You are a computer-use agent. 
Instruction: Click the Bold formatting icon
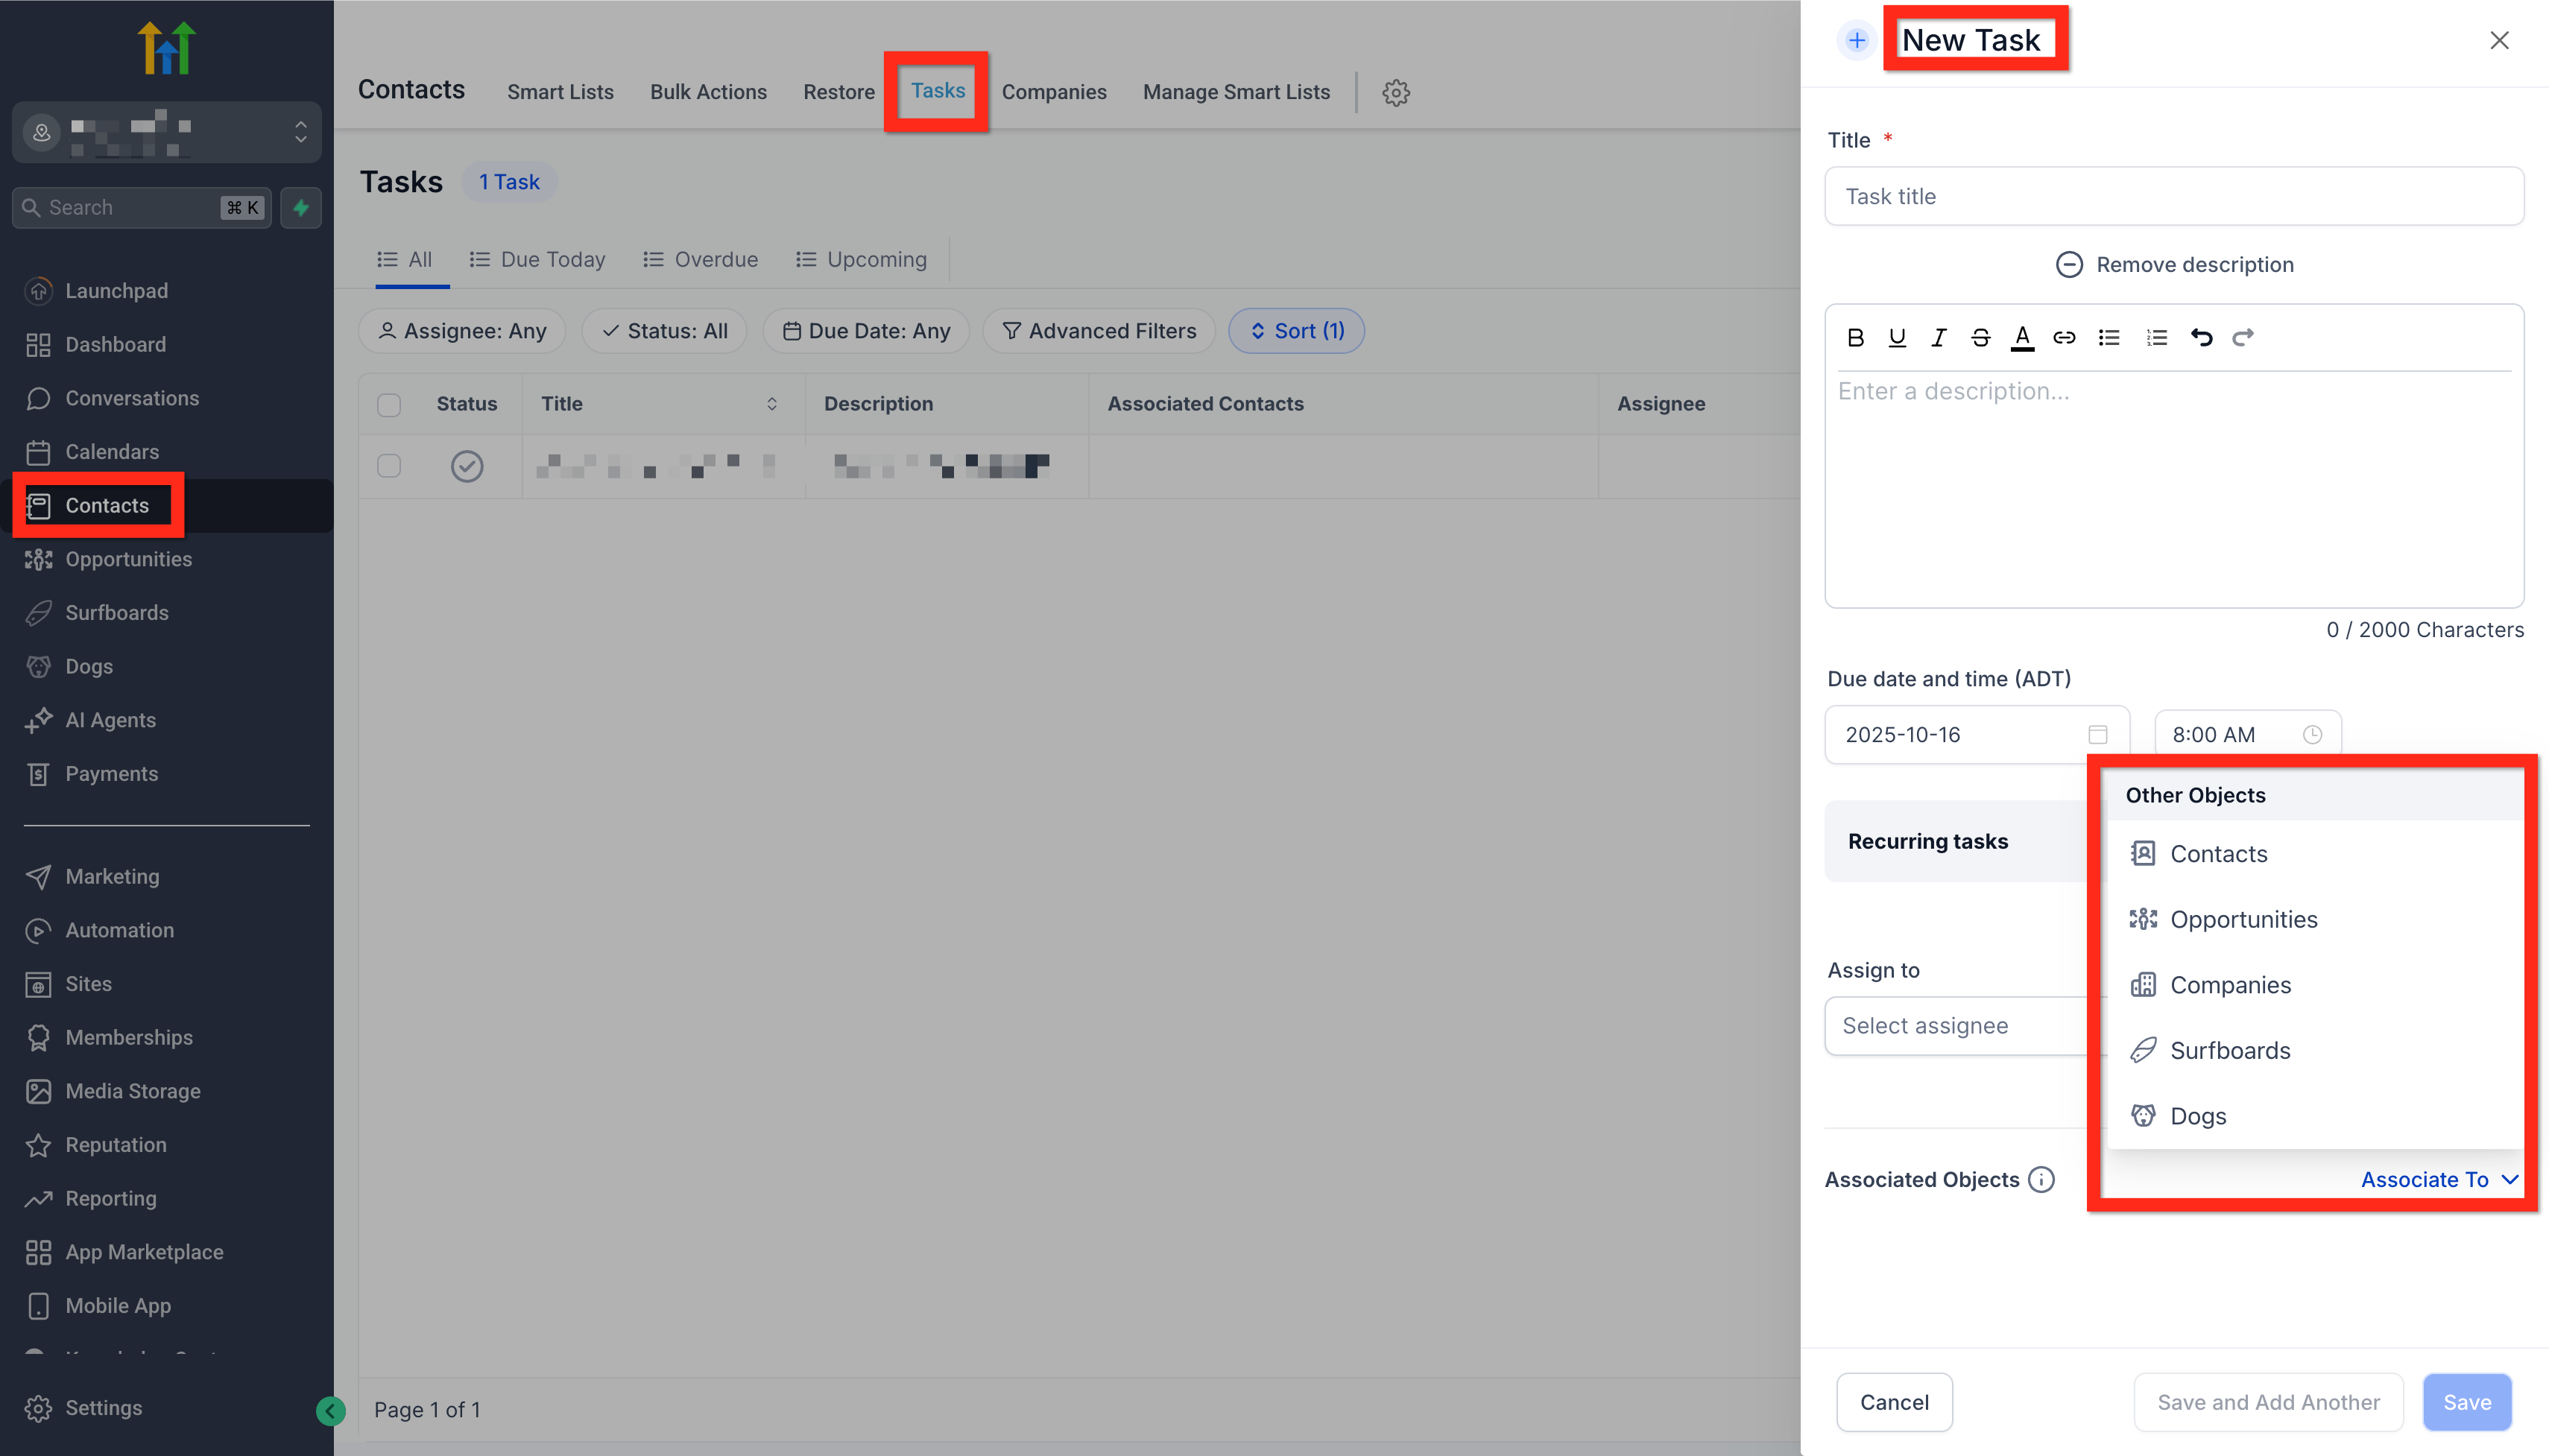coord(1855,338)
